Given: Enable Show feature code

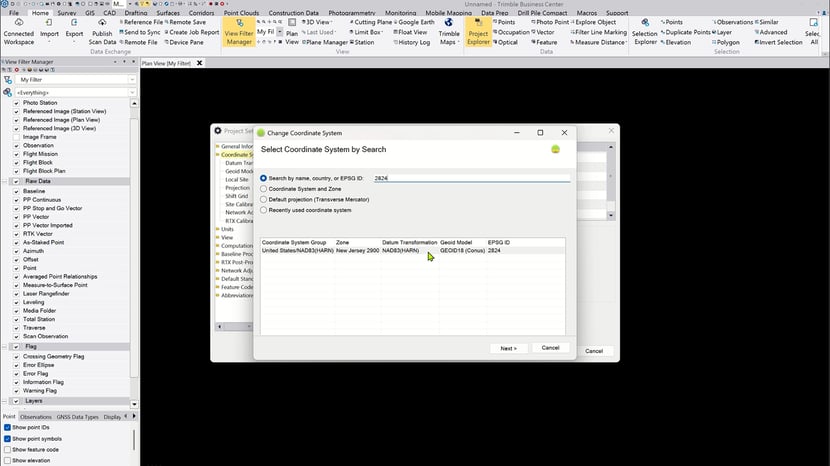Looking at the screenshot, I should click(7, 450).
